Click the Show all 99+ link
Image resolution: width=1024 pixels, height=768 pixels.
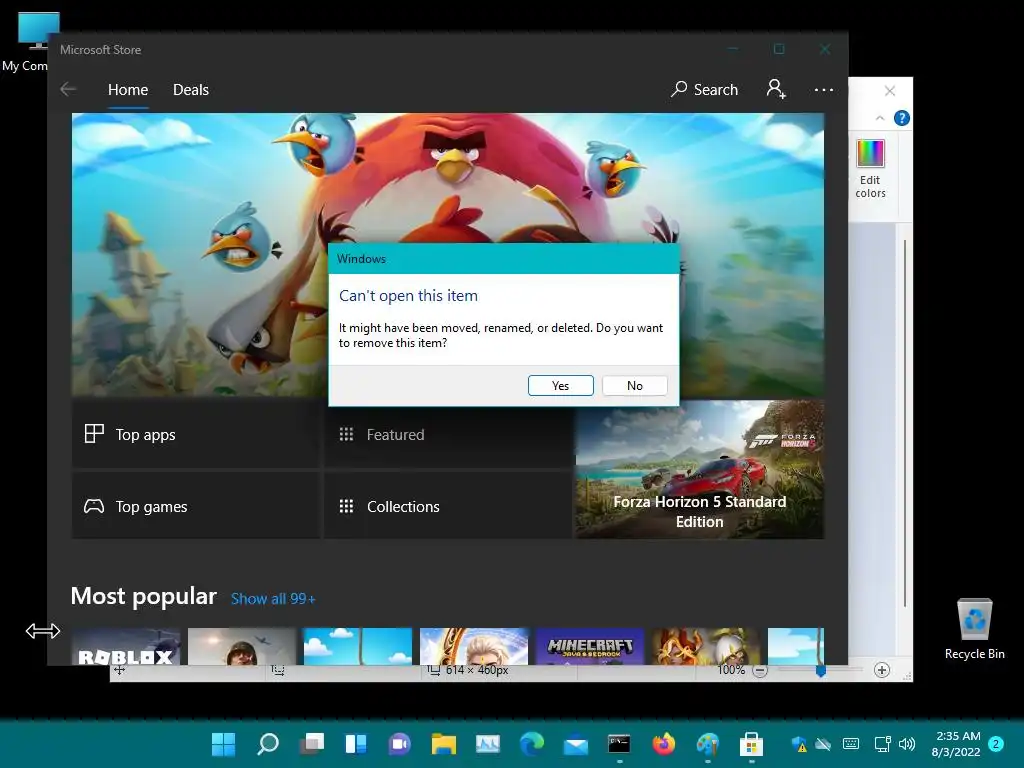(x=273, y=599)
